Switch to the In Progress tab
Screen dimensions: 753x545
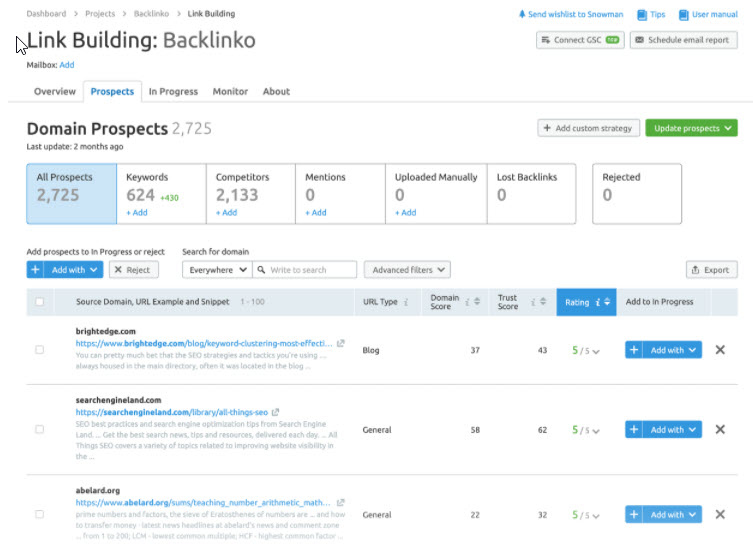tap(173, 91)
